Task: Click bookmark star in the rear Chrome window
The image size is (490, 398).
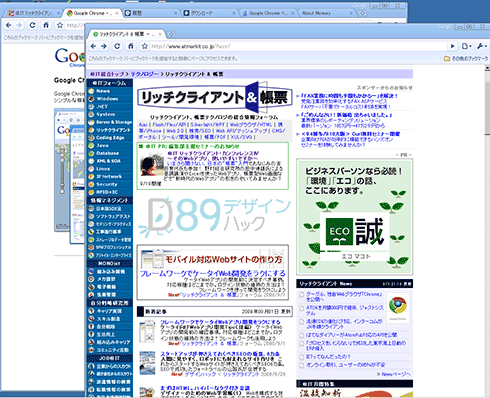Action: [x=60, y=25]
